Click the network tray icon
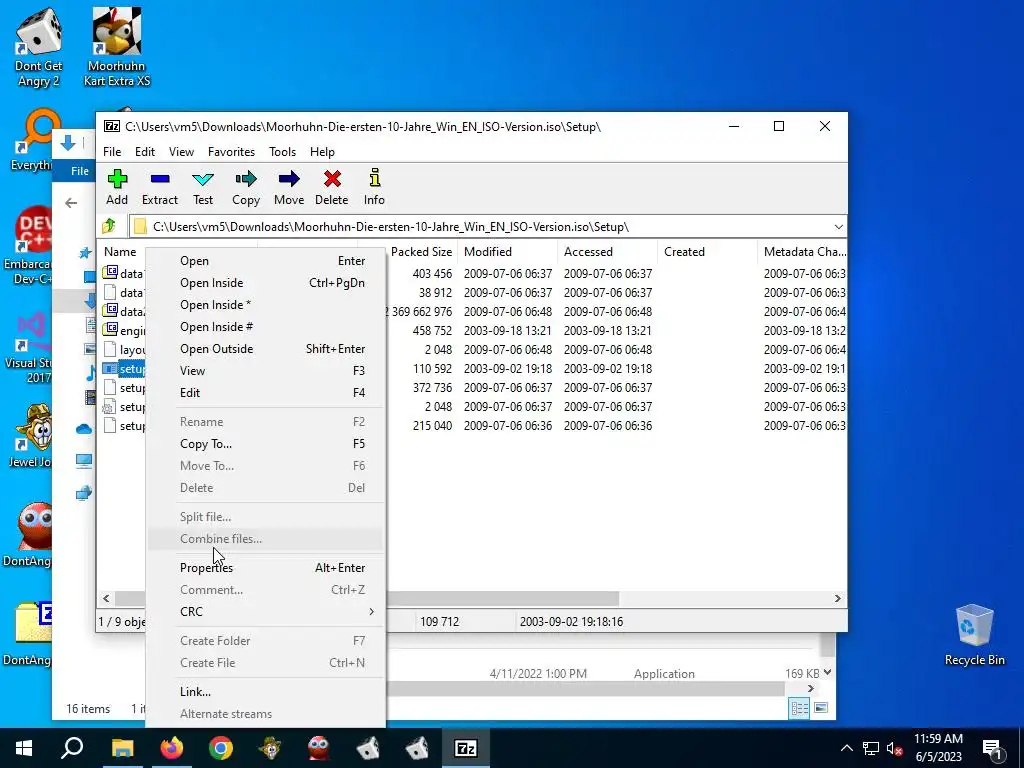Viewport: 1024px width, 768px height. coord(871,748)
